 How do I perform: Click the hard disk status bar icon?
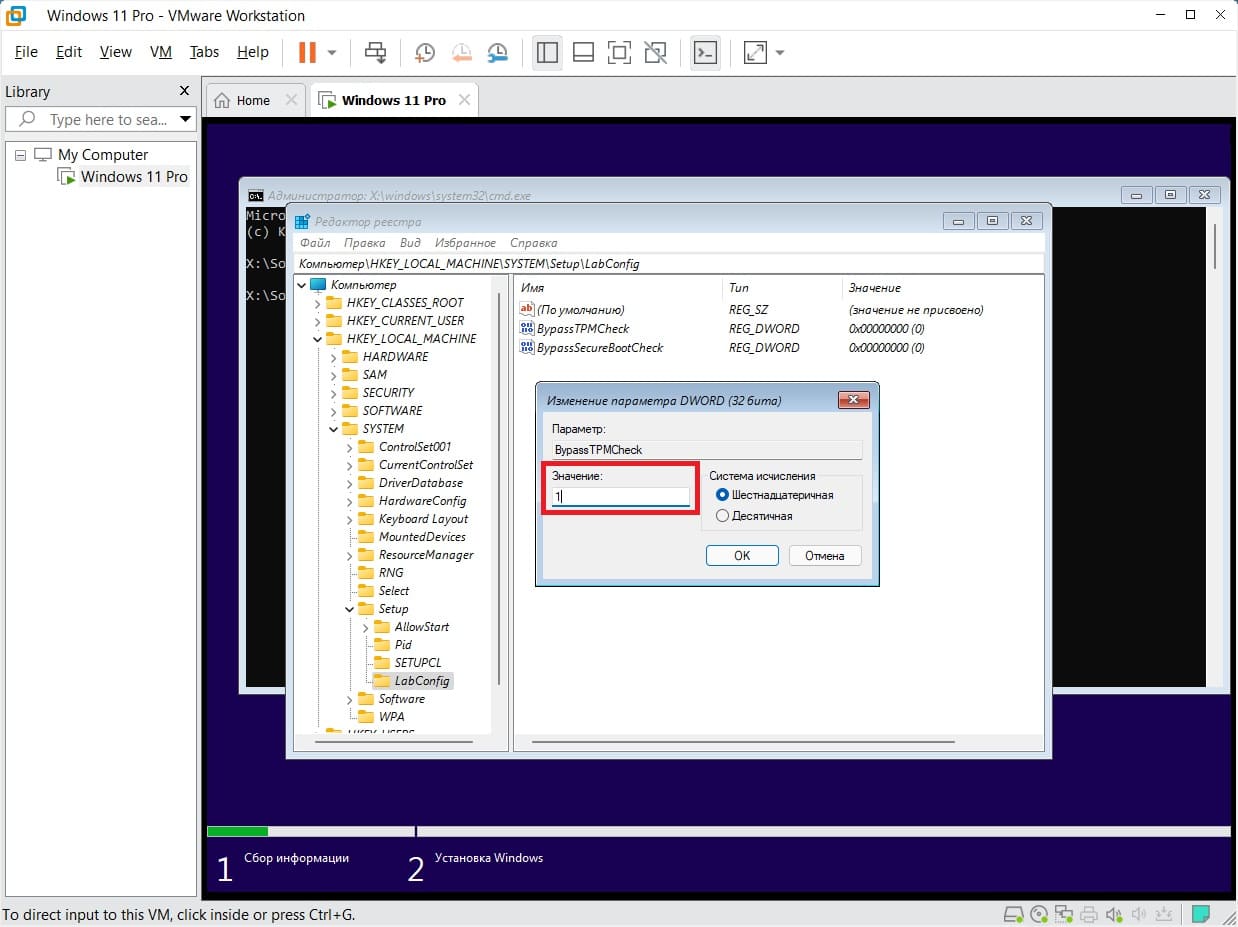(x=1013, y=914)
